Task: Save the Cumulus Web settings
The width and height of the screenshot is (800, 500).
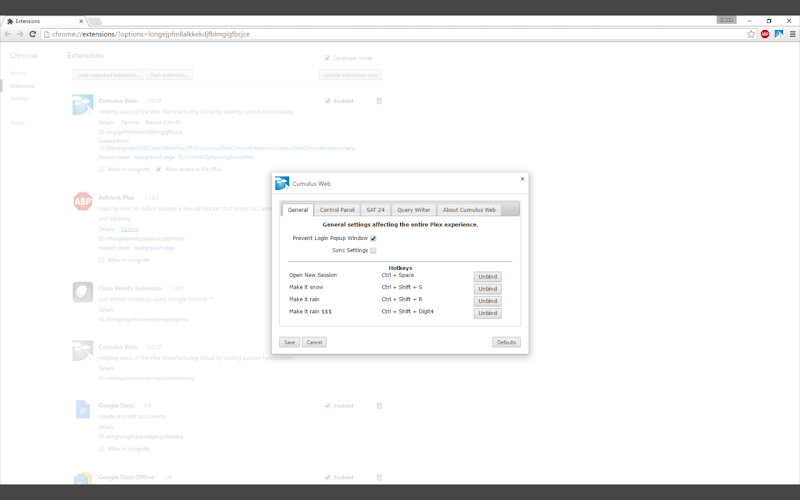Action: coord(289,342)
